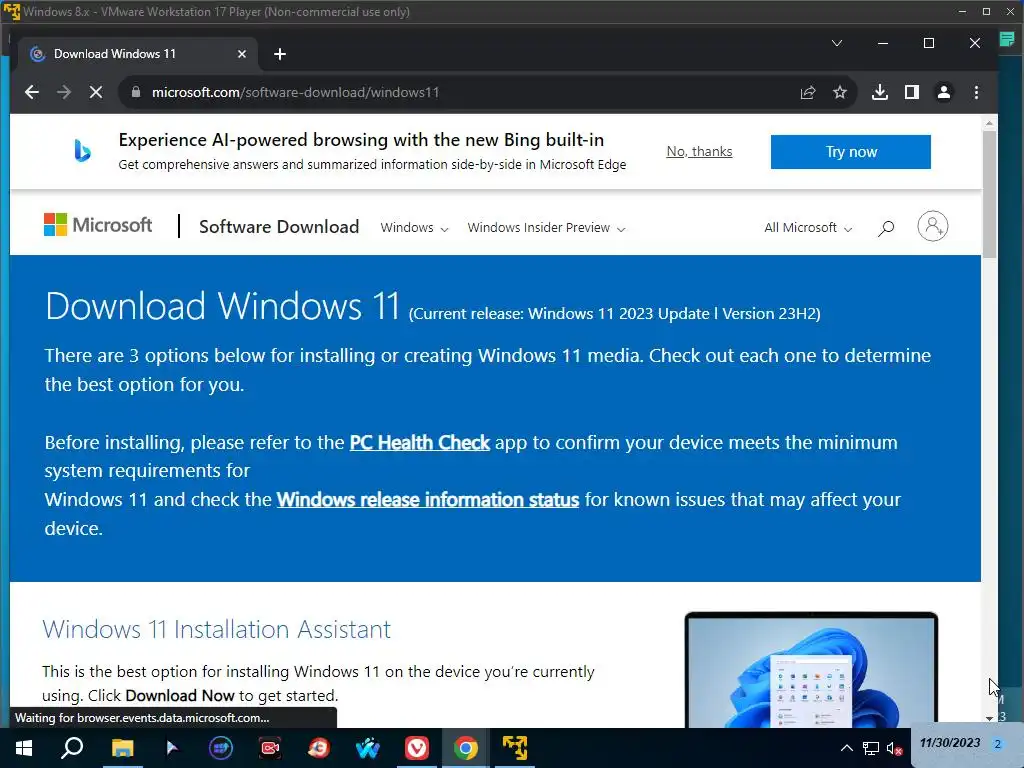Click the muted volume tray icon
The width and height of the screenshot is (1024, 768).
(894, 748)
